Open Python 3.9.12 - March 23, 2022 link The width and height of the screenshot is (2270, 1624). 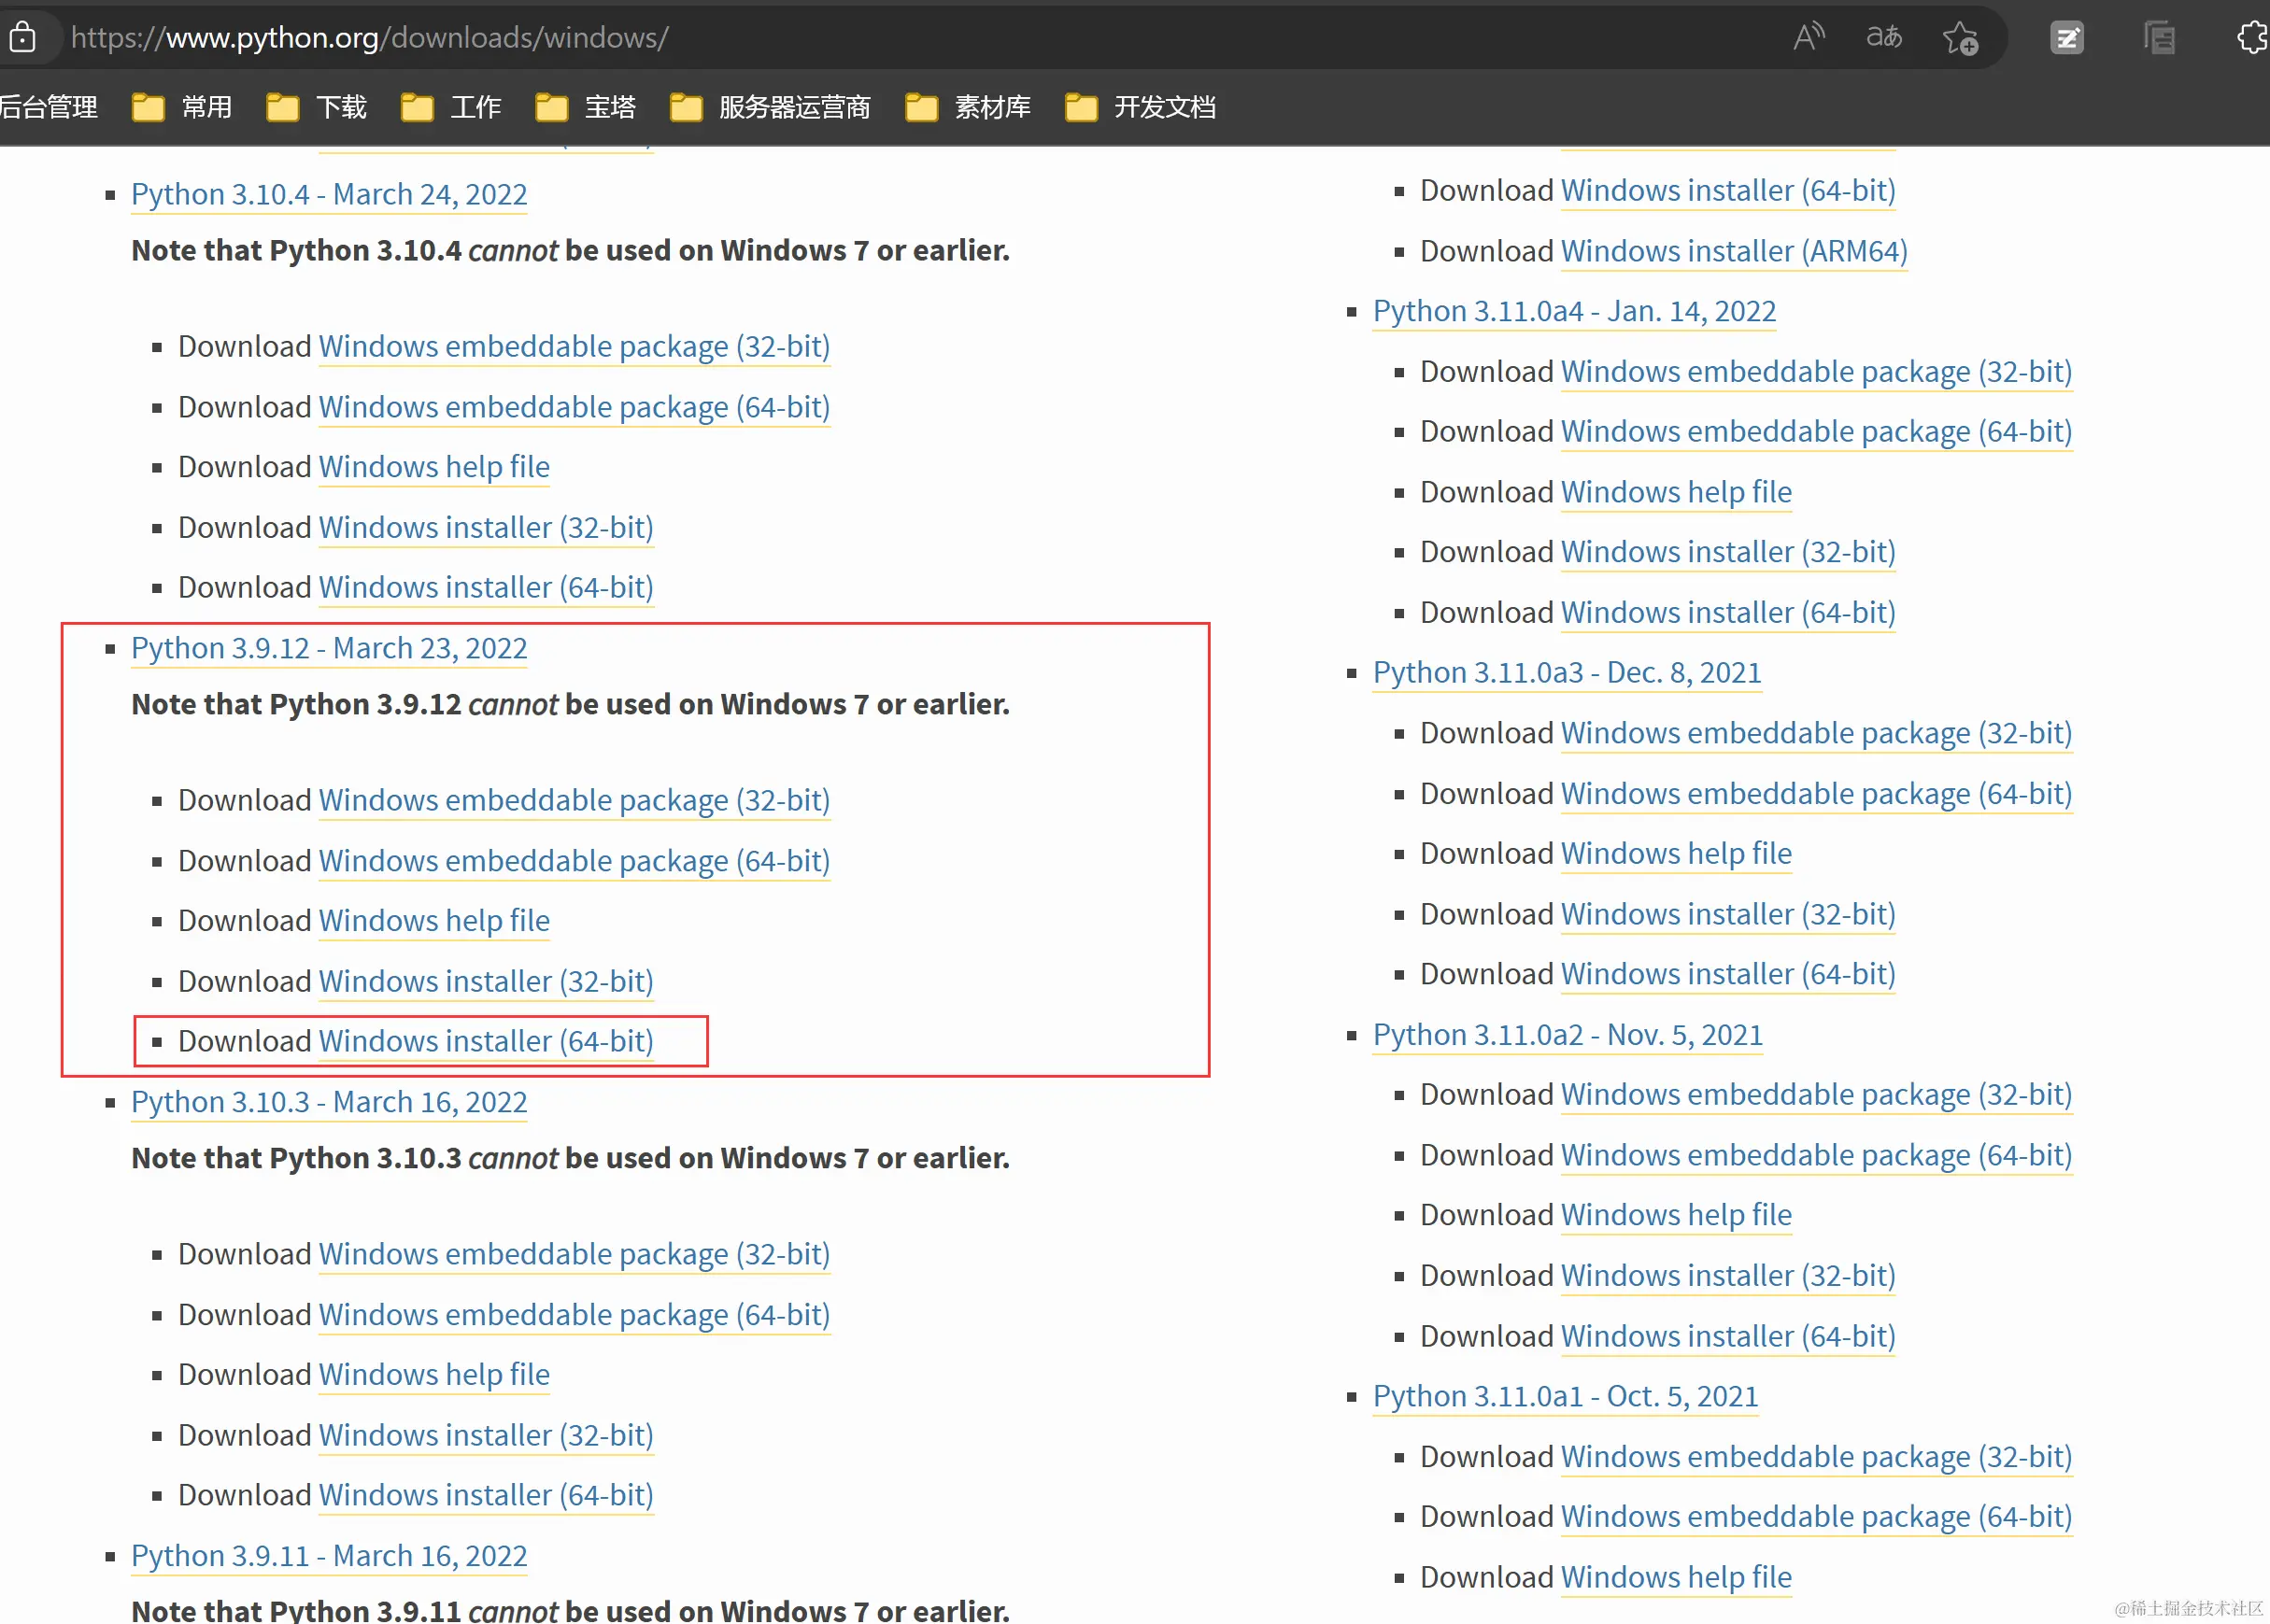coord(329,648)
